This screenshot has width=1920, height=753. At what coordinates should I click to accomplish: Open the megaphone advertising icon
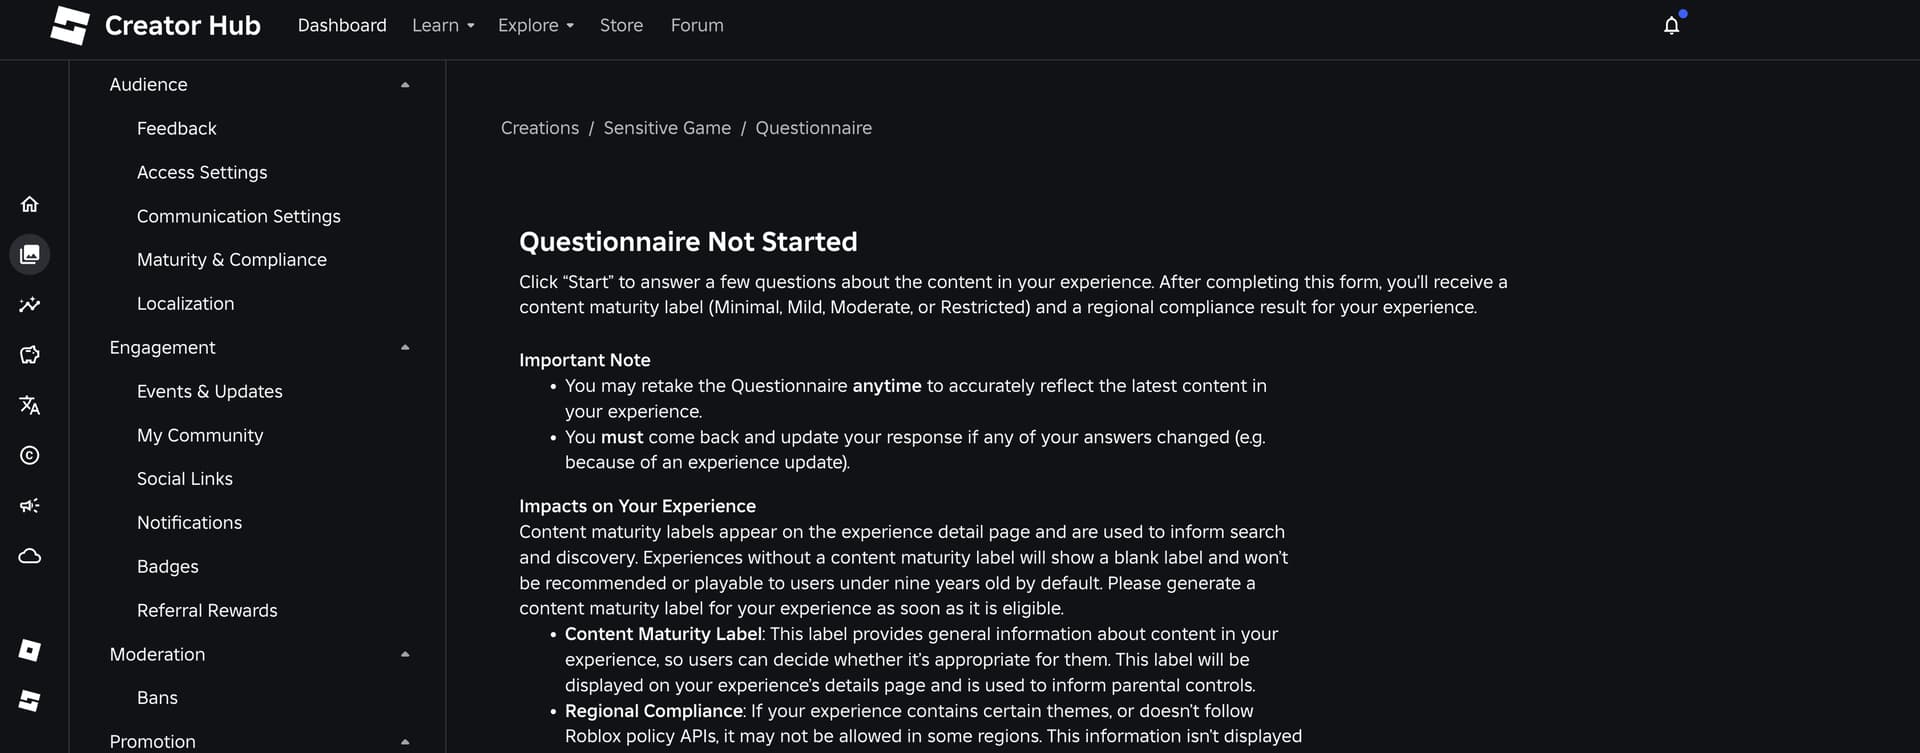(x=30, y=505)
